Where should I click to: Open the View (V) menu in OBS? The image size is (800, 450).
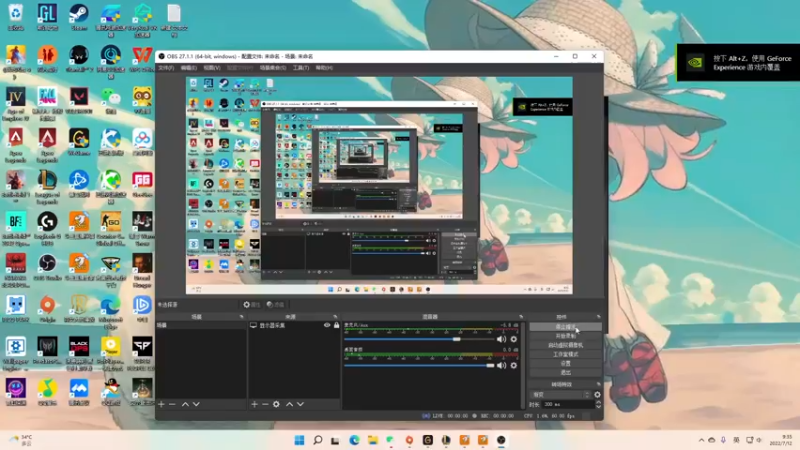pyautogui.click(x=212, y=68)
